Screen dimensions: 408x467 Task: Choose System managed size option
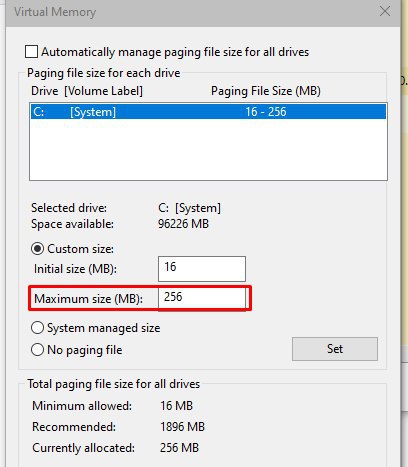coord(37,328)
